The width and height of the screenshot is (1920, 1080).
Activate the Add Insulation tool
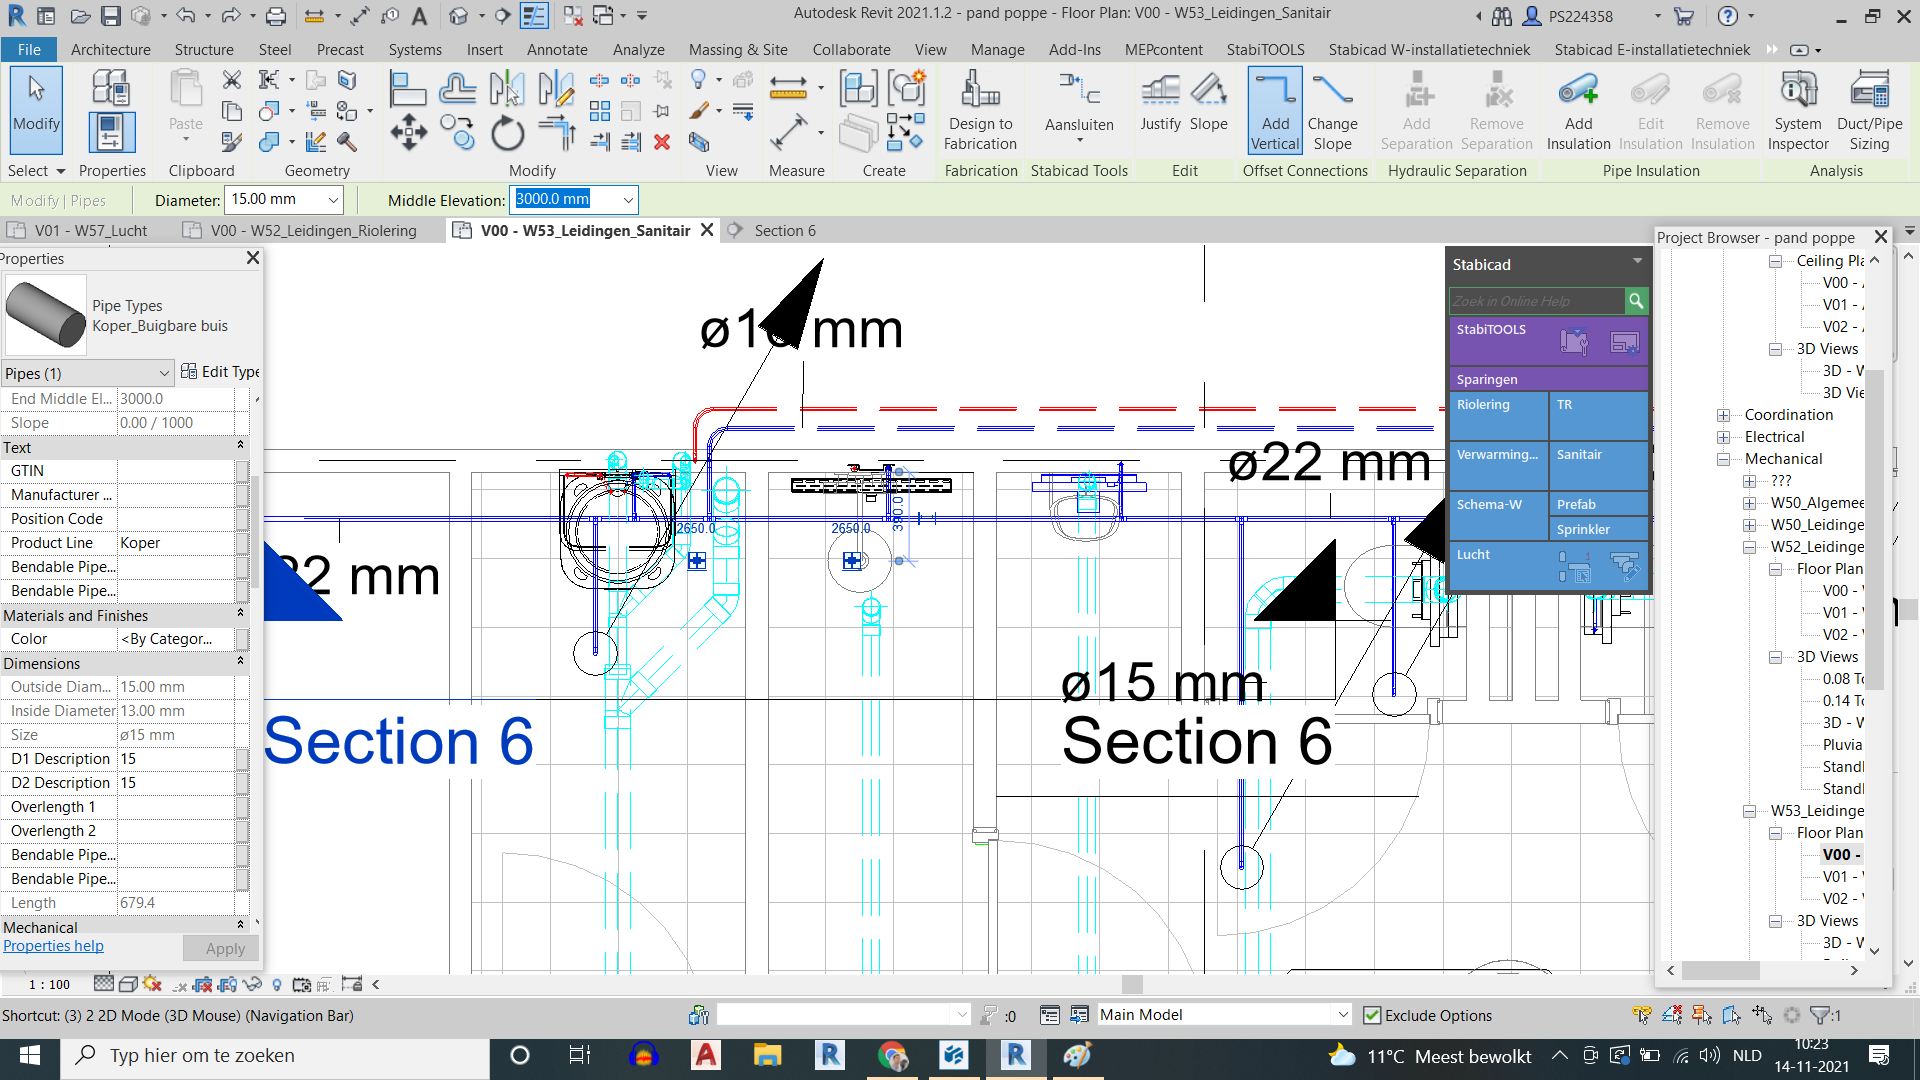[1578, 108]
